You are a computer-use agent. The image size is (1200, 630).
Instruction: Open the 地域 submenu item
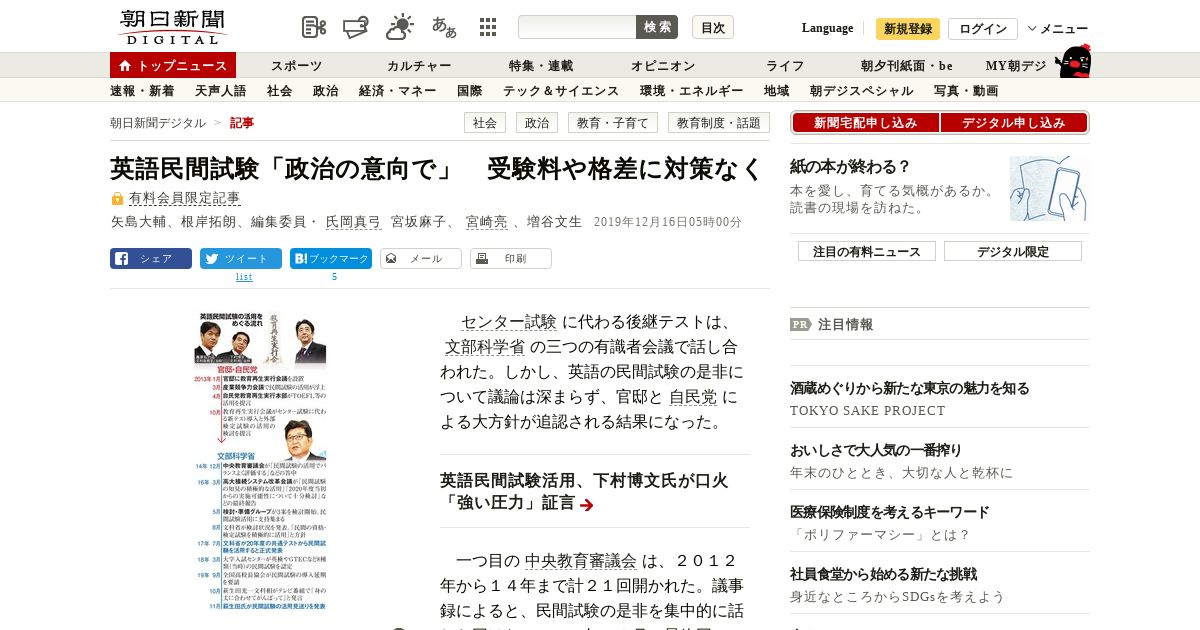tap(777, 91)
